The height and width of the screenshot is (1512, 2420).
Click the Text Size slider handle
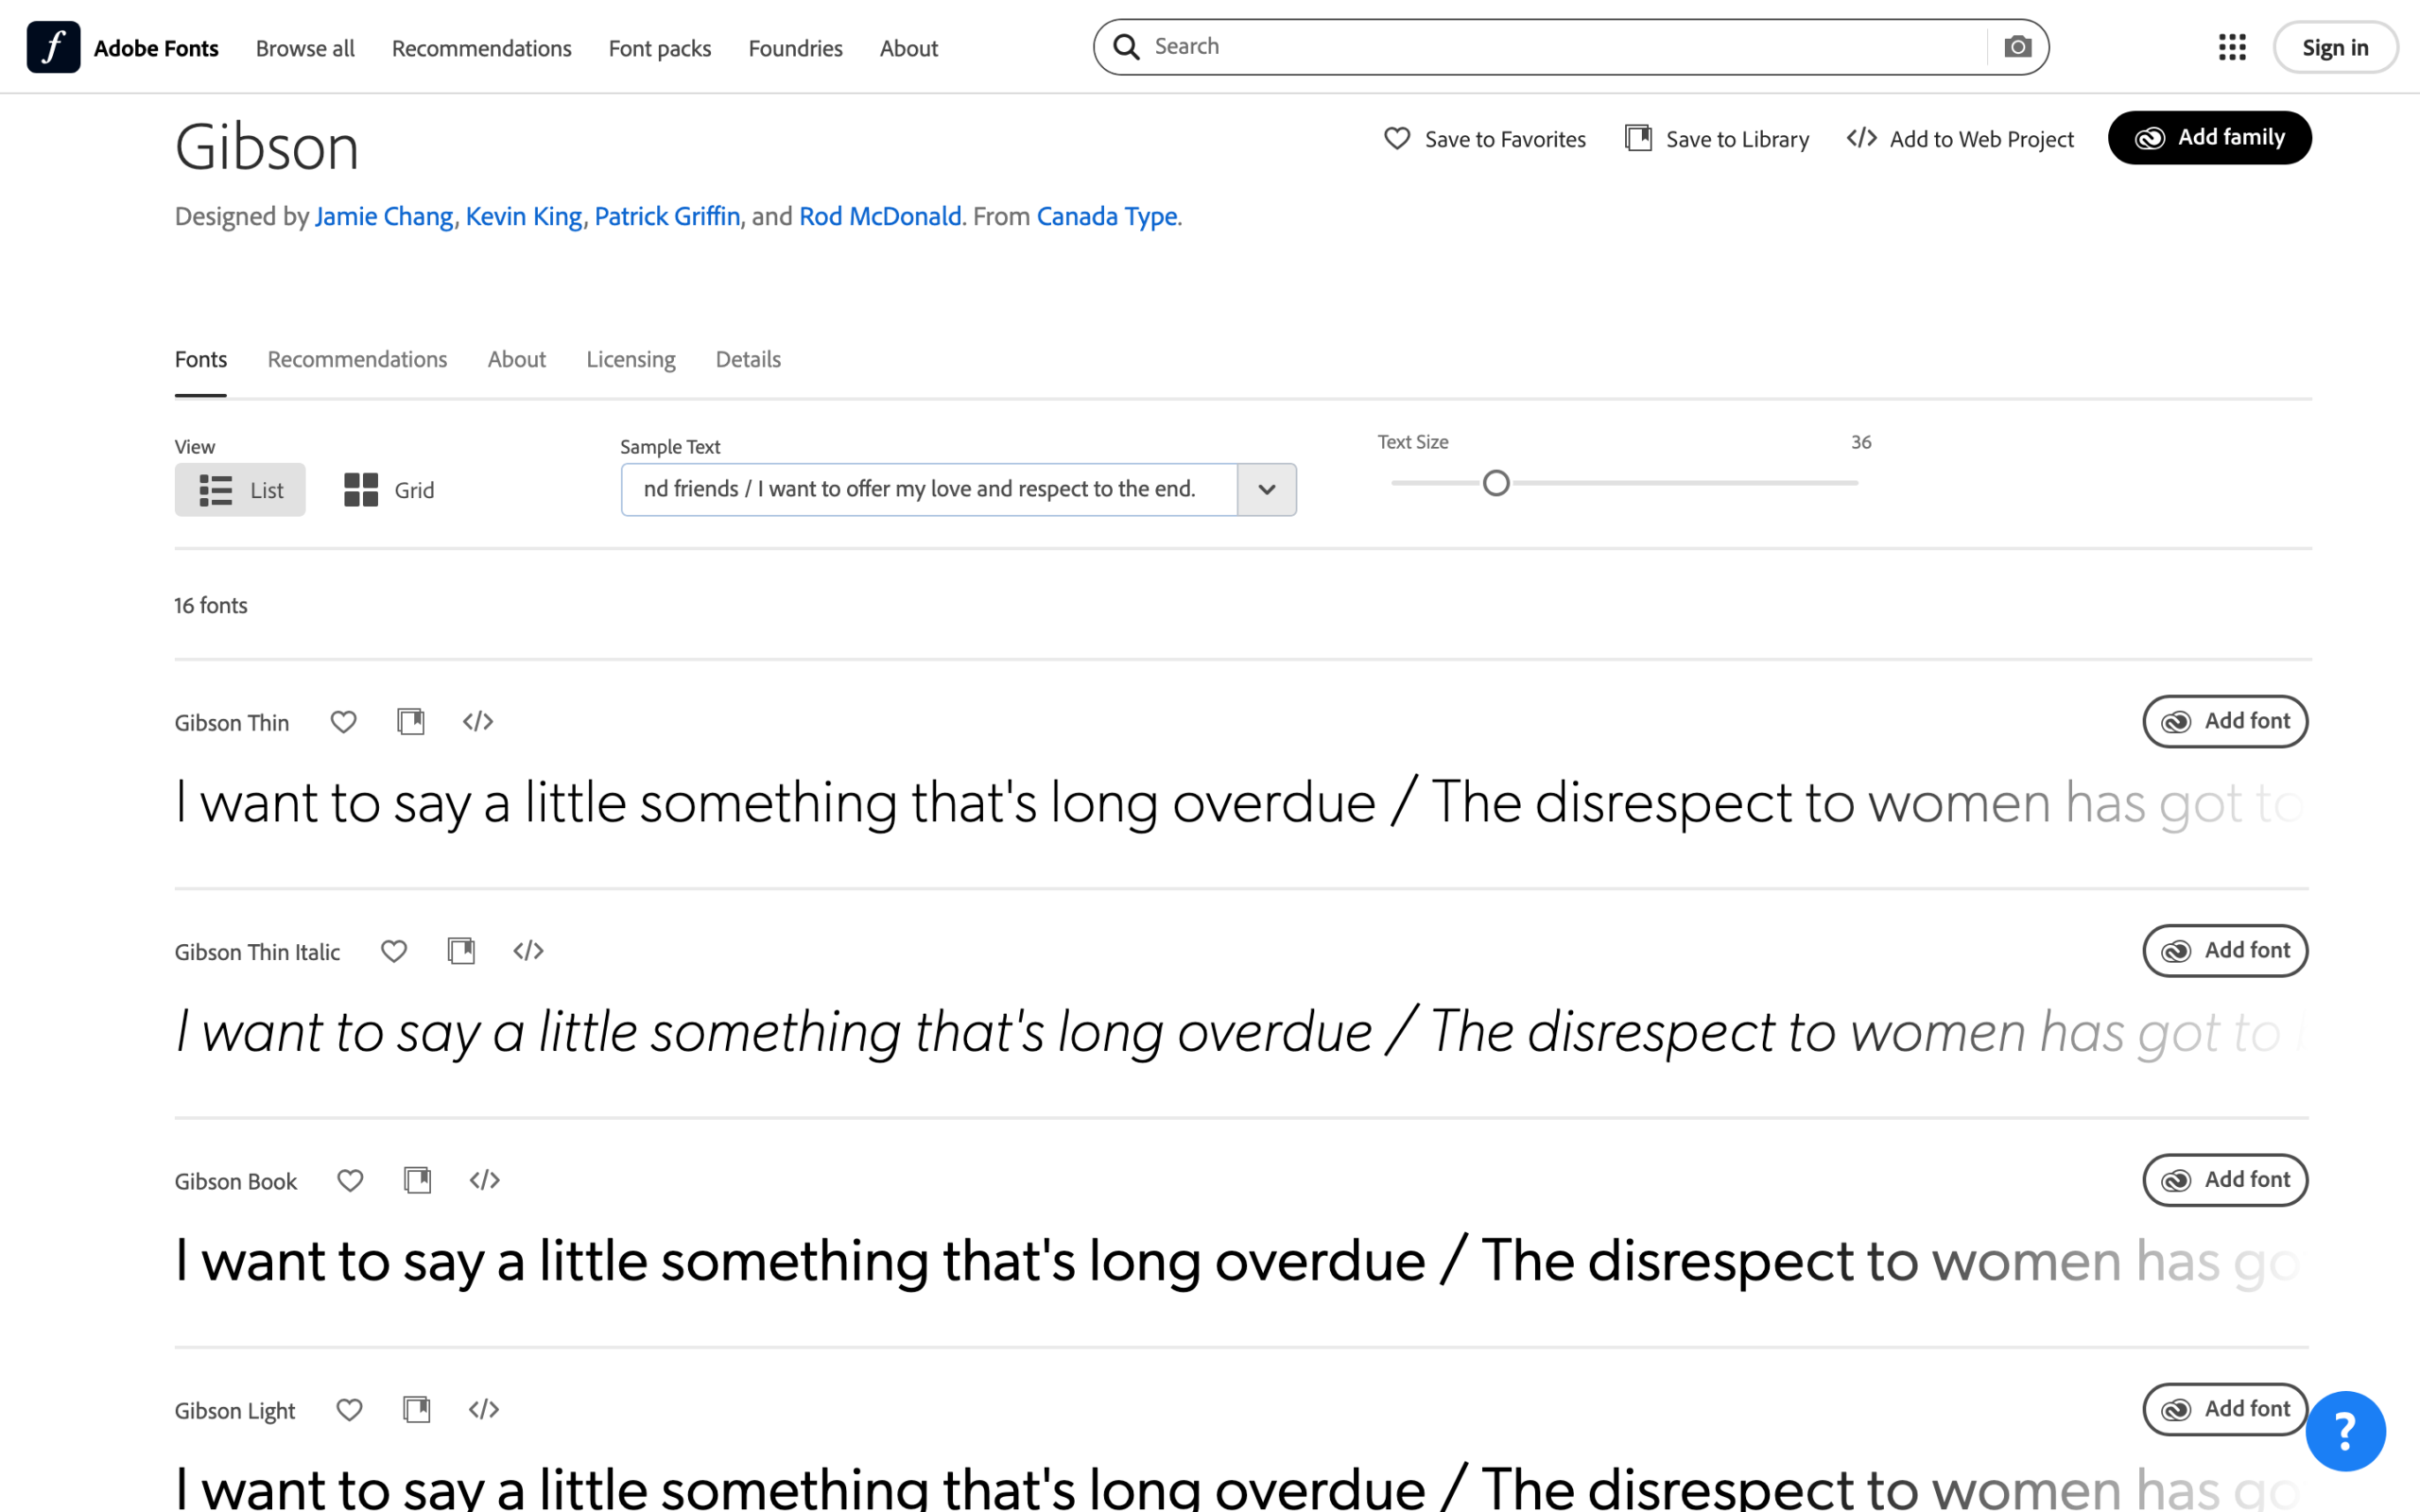coord(1496,484)
